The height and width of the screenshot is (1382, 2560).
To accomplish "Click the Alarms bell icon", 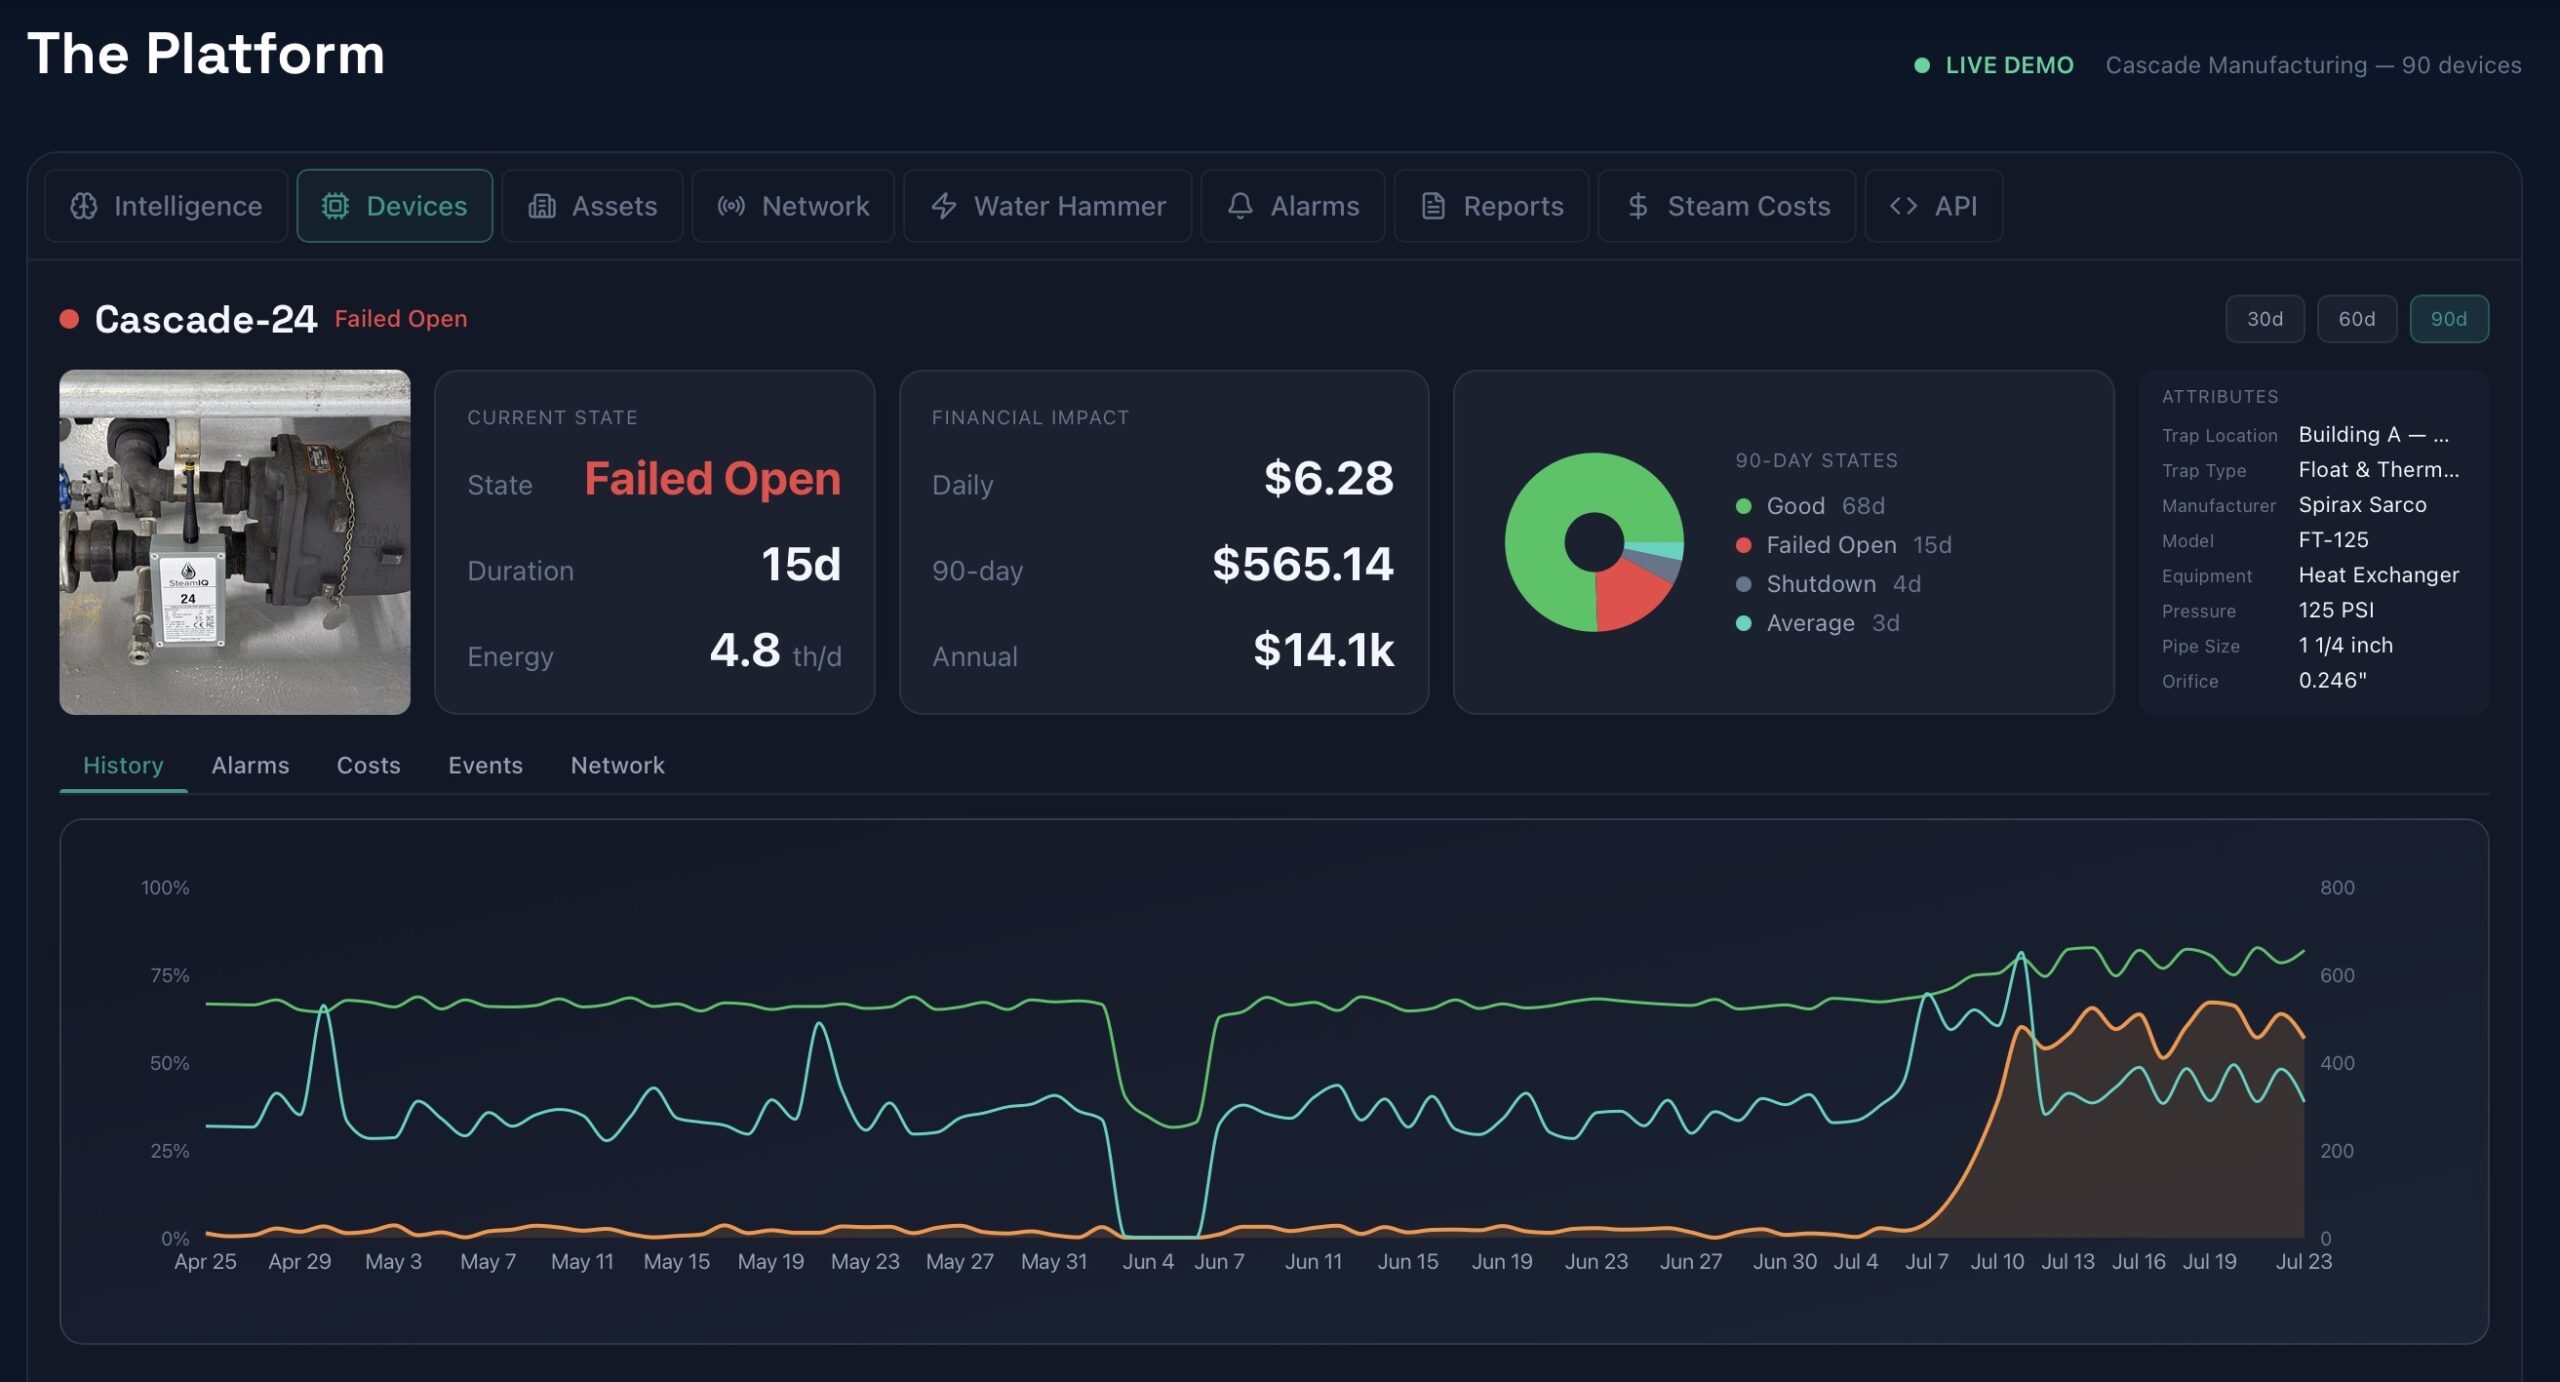I will tap(1240, 206).
